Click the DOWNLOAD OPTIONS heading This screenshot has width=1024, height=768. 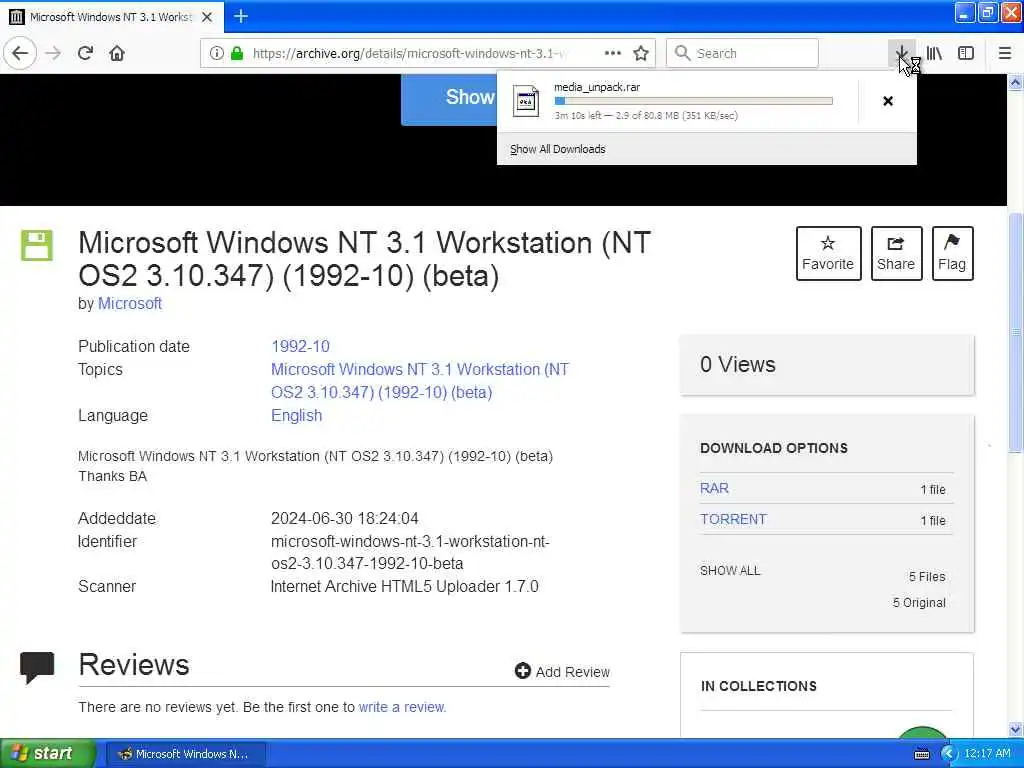[774, 448]
